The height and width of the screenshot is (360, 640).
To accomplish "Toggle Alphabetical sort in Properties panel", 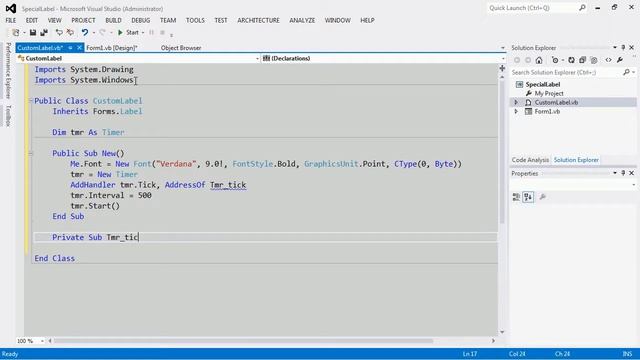I will click(x=528, y=197).
